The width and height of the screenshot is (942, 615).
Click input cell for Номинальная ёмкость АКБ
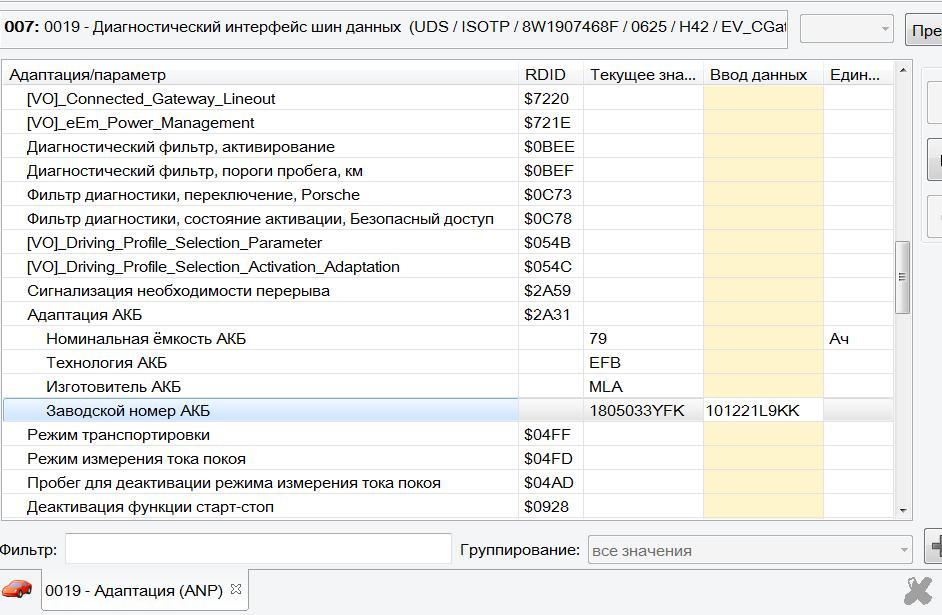pyautogui.click(x=763, y=339)
